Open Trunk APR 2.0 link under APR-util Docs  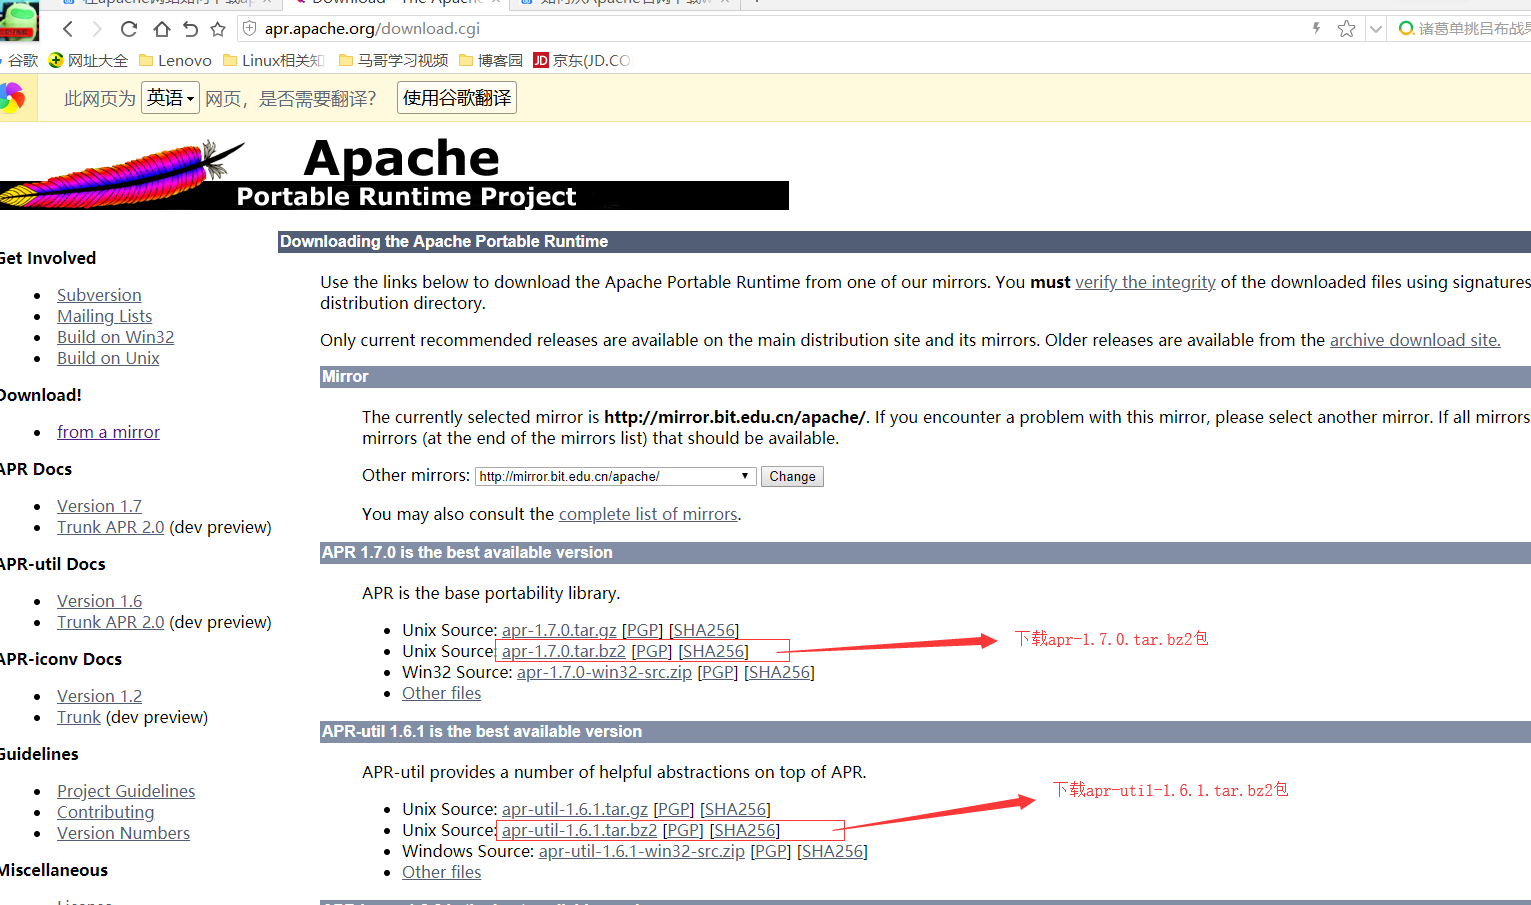(x=110, y=622)
